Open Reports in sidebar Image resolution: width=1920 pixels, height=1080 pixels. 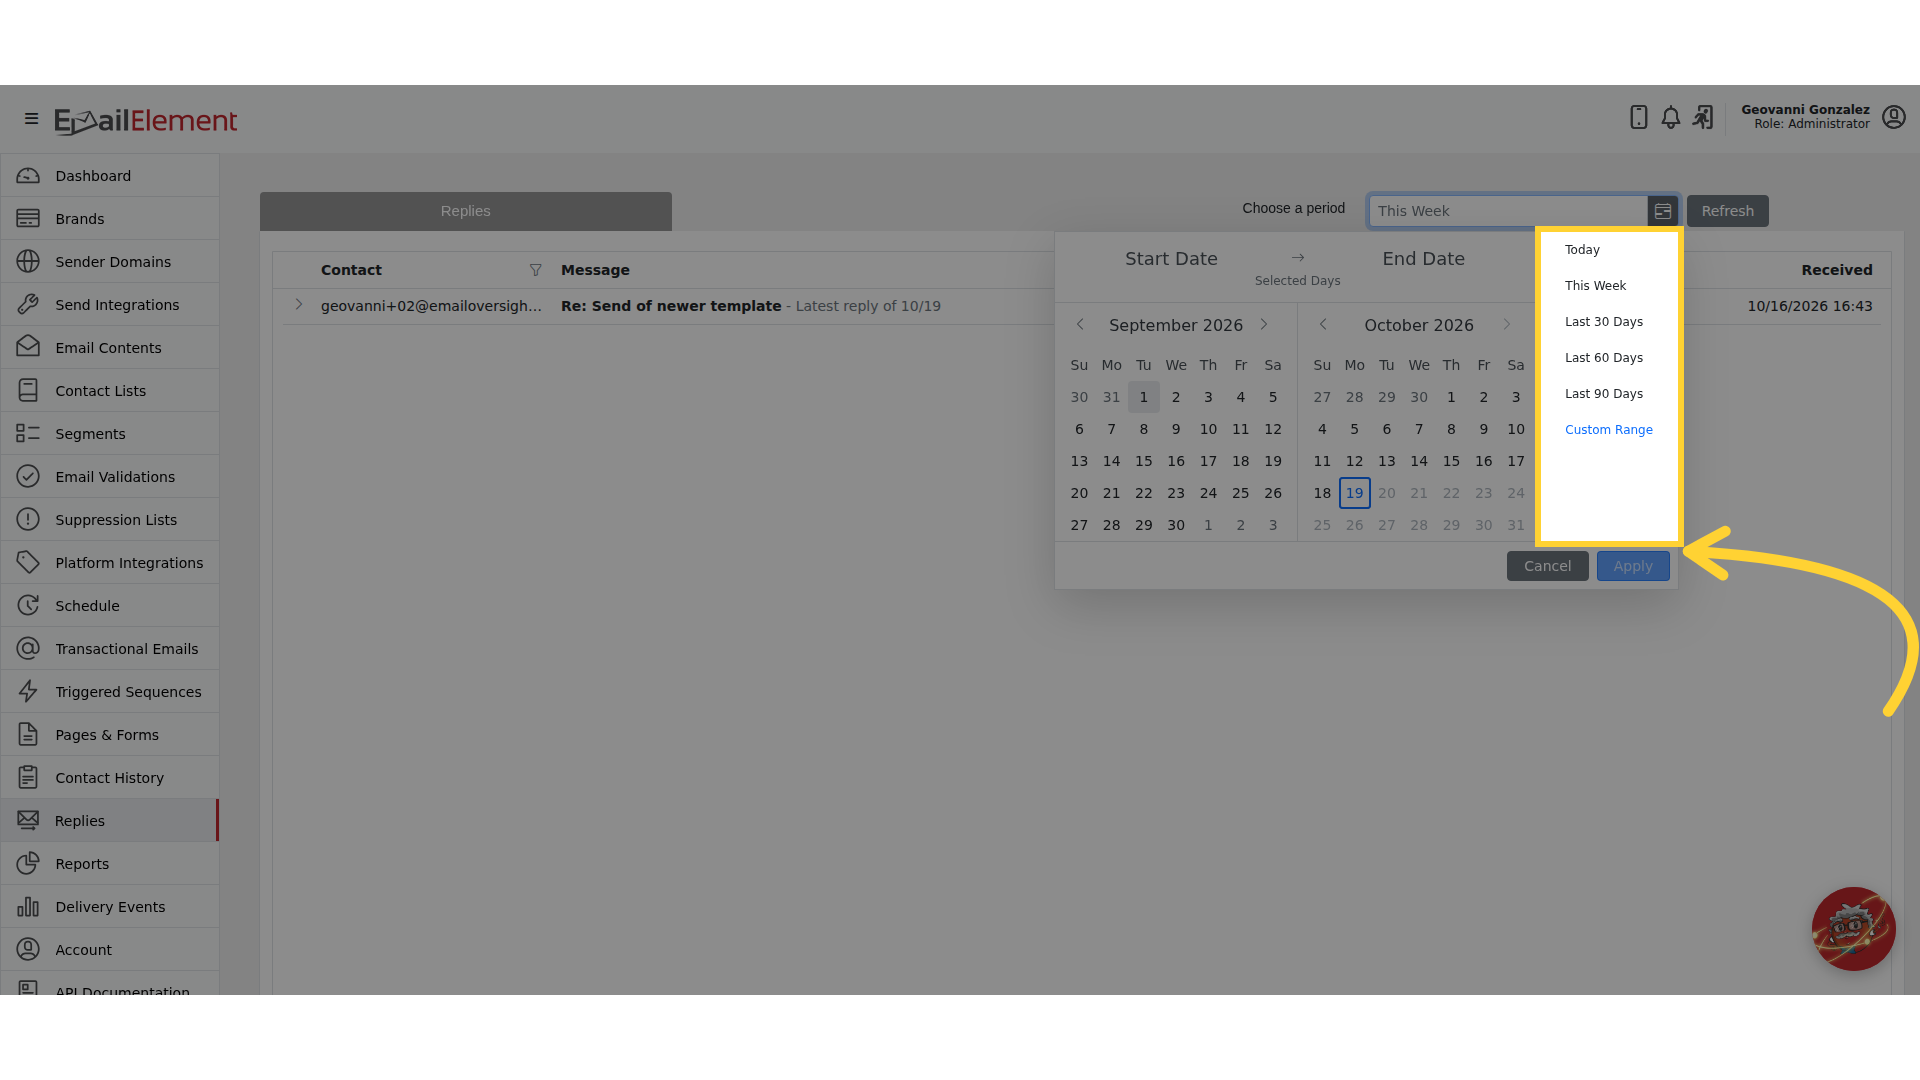pos(110,864)
